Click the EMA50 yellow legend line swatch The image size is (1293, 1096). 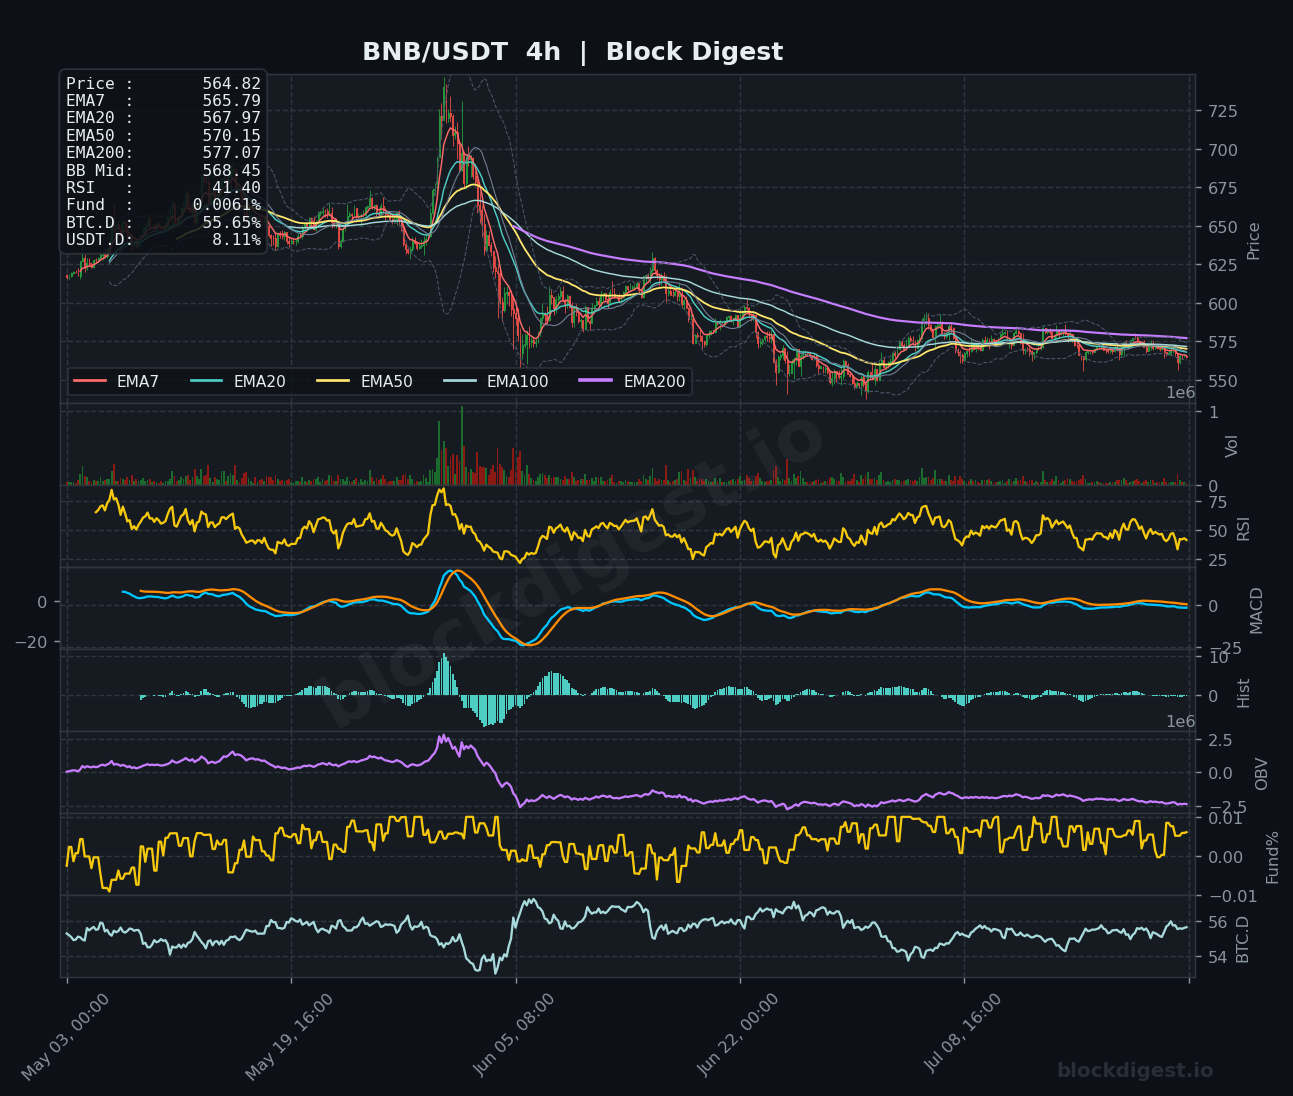tap(334, 381)
